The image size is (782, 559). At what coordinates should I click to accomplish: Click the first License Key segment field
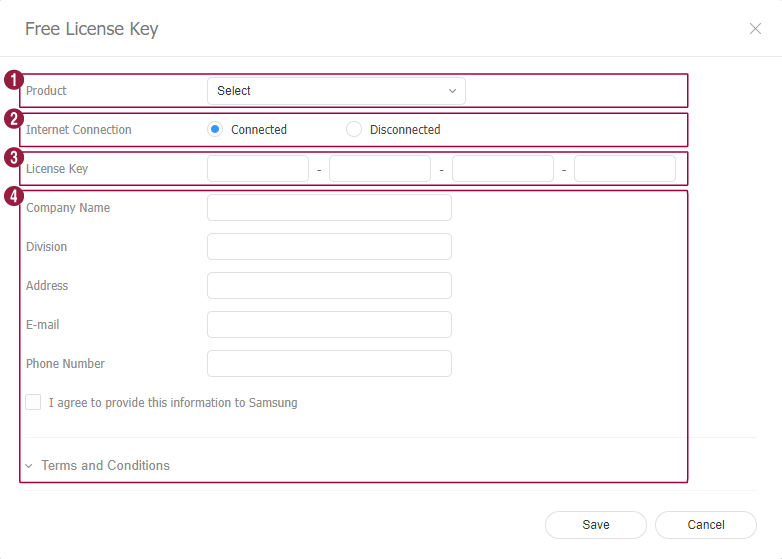point(258,169)
